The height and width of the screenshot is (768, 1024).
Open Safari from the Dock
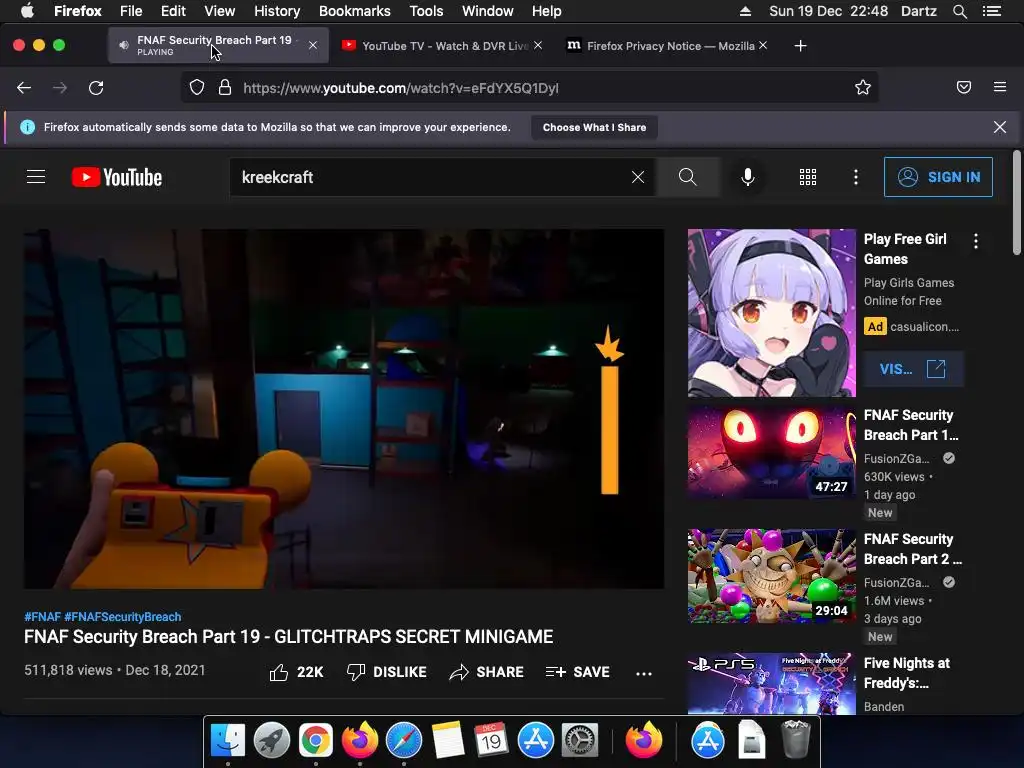(x=404, y=740)
